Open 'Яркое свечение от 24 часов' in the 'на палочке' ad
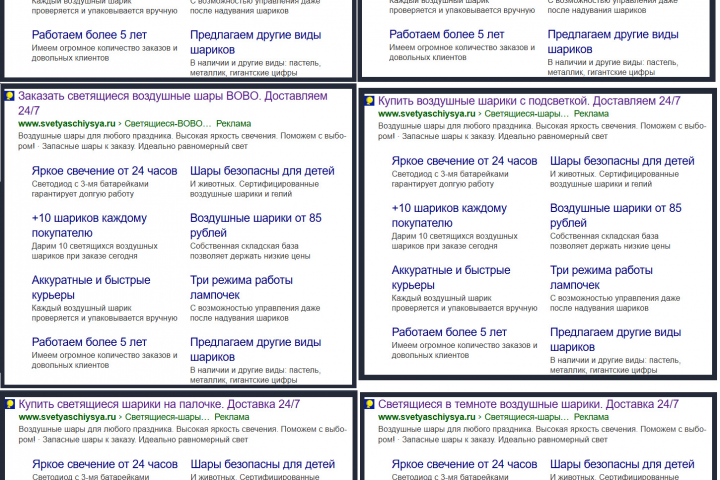This screenshot has width=720, height=480. click(105, 464)
